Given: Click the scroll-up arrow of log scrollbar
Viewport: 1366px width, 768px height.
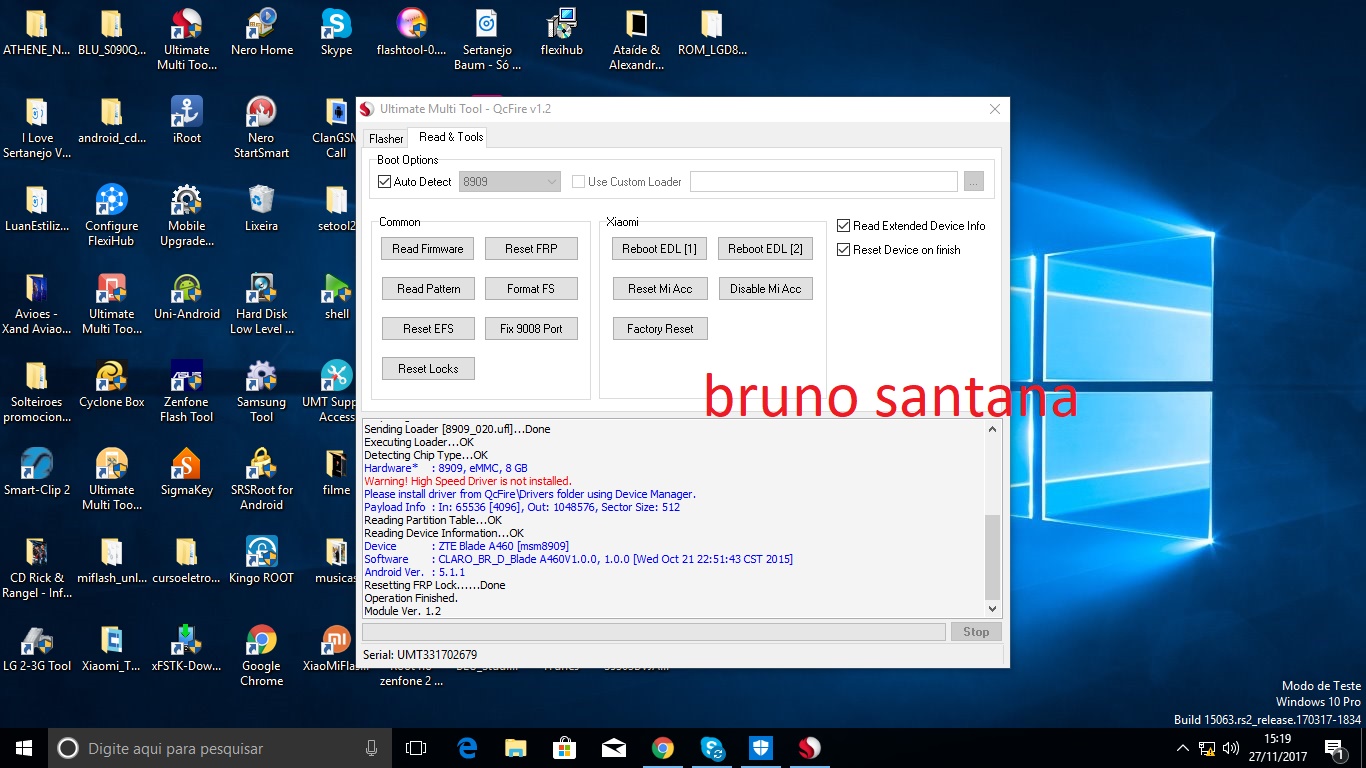Looking at the screenshot, I should 992,429.
